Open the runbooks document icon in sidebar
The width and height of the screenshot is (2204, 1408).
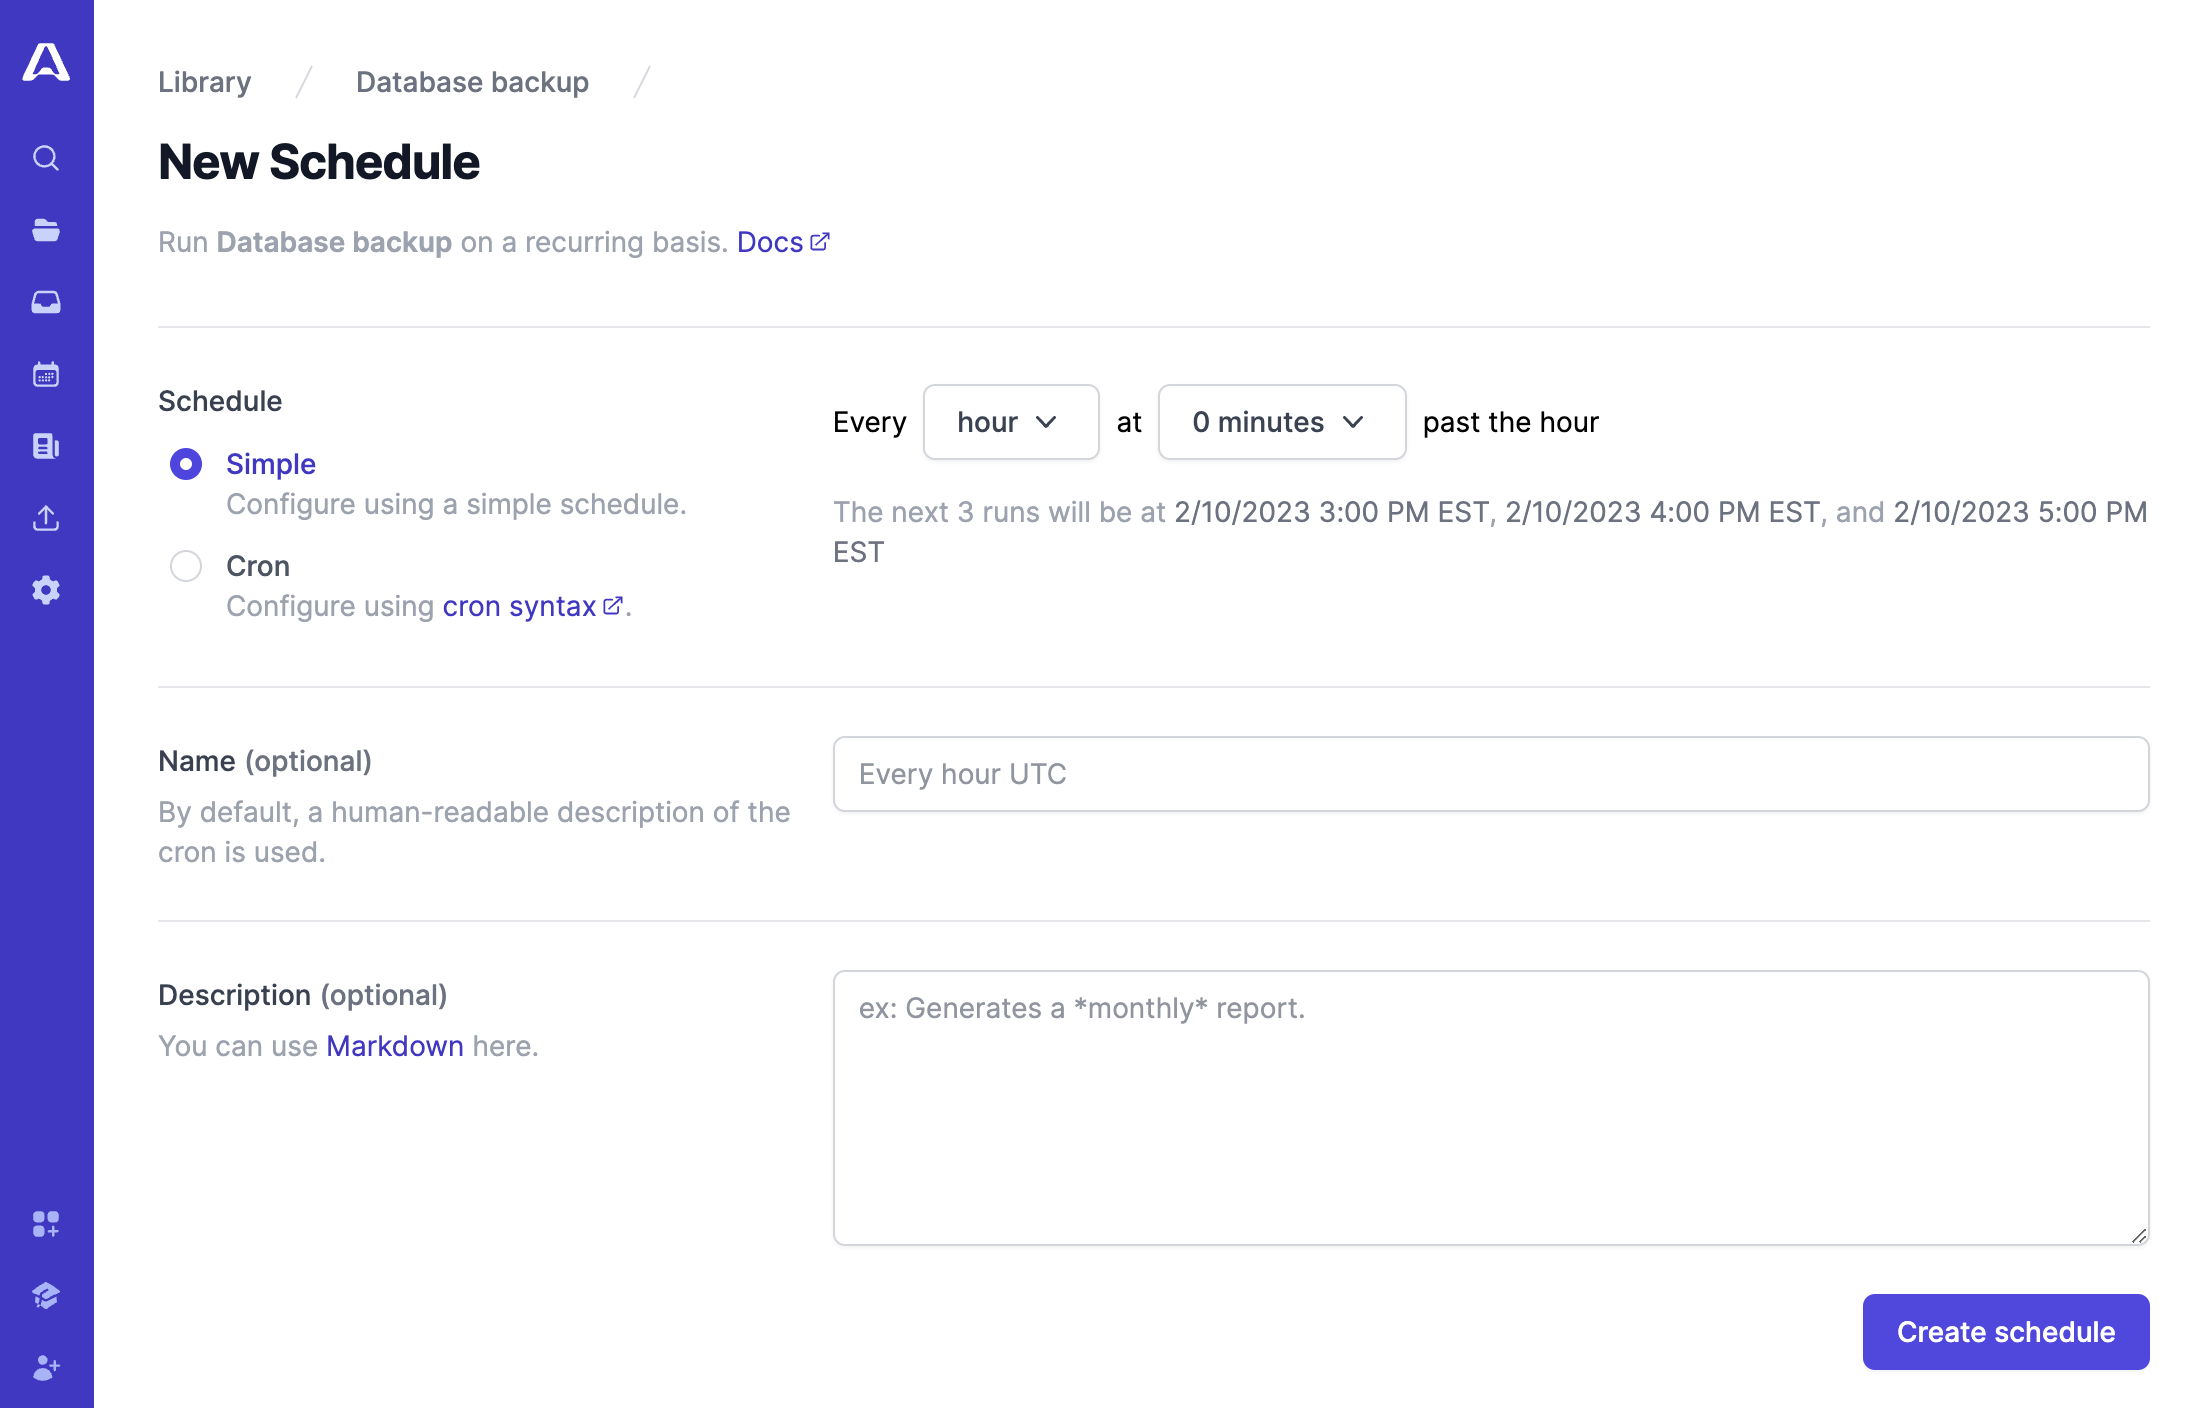(x=46, y=446)
